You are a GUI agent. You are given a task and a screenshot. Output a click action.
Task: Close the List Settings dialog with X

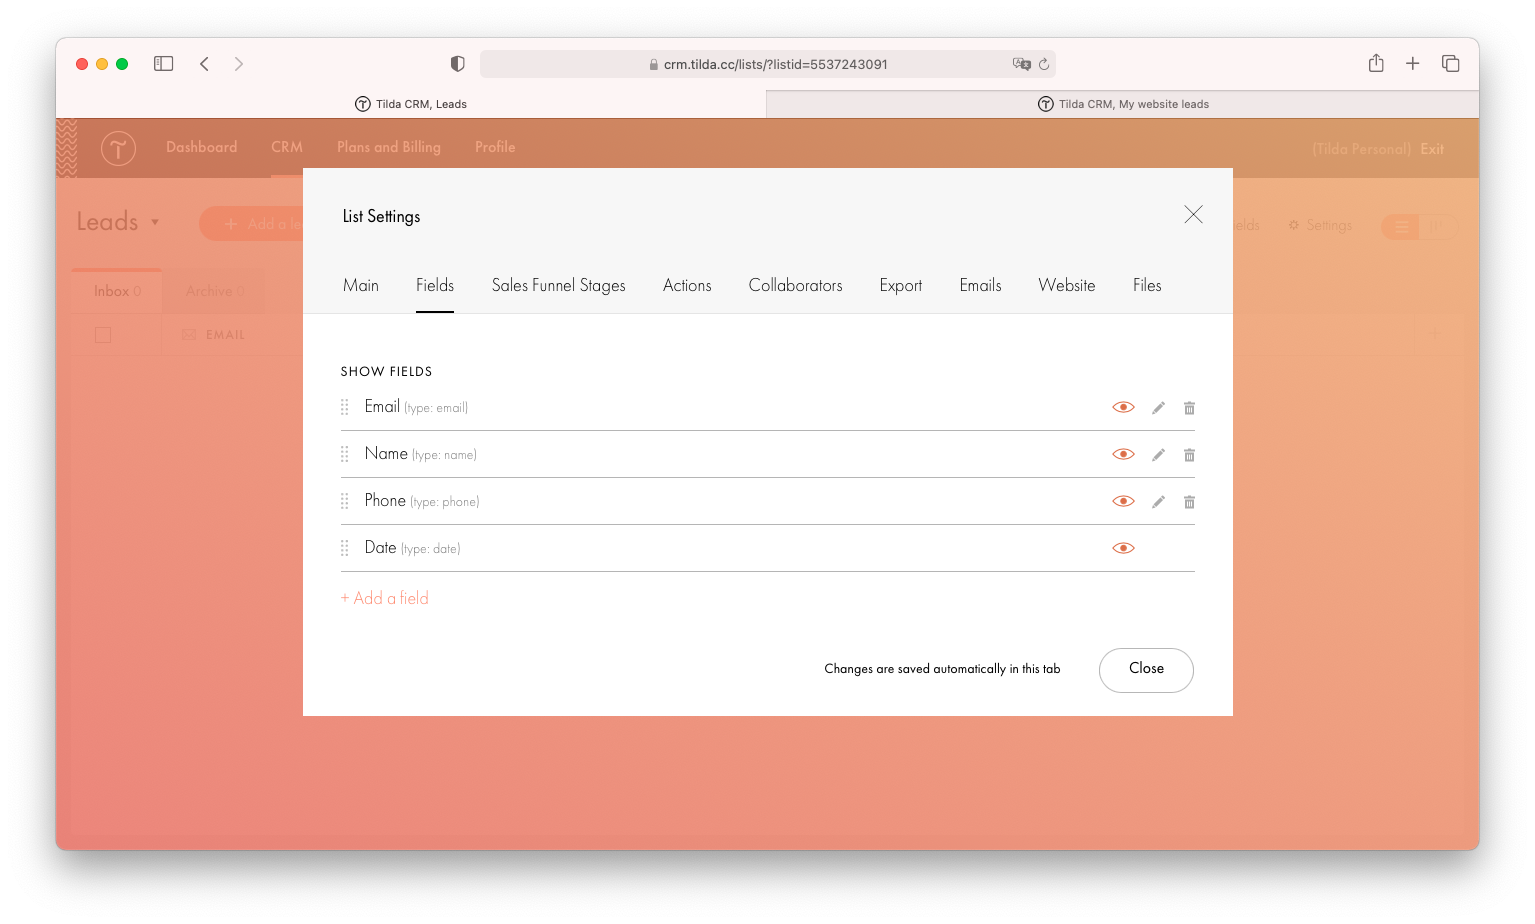[1193, 214]
